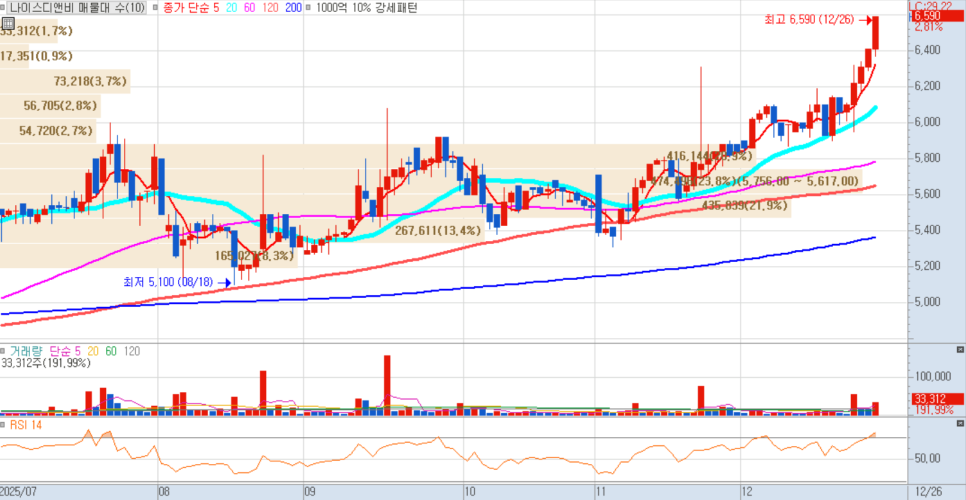The height and width of the screenshot is (500, 966).
Task: Click the LC:29.22 label at top right
Action: (x=930, y=5)
